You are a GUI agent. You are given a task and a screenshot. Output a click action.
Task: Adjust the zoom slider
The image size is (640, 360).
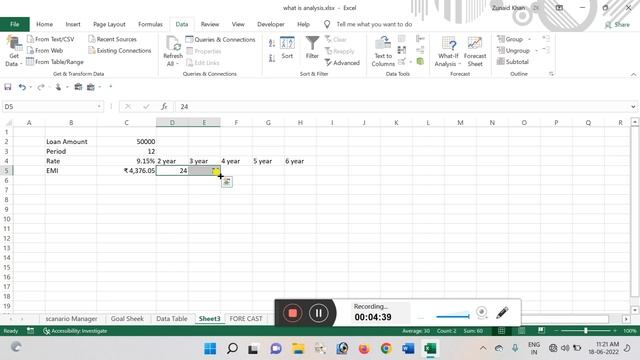point(586,331)
